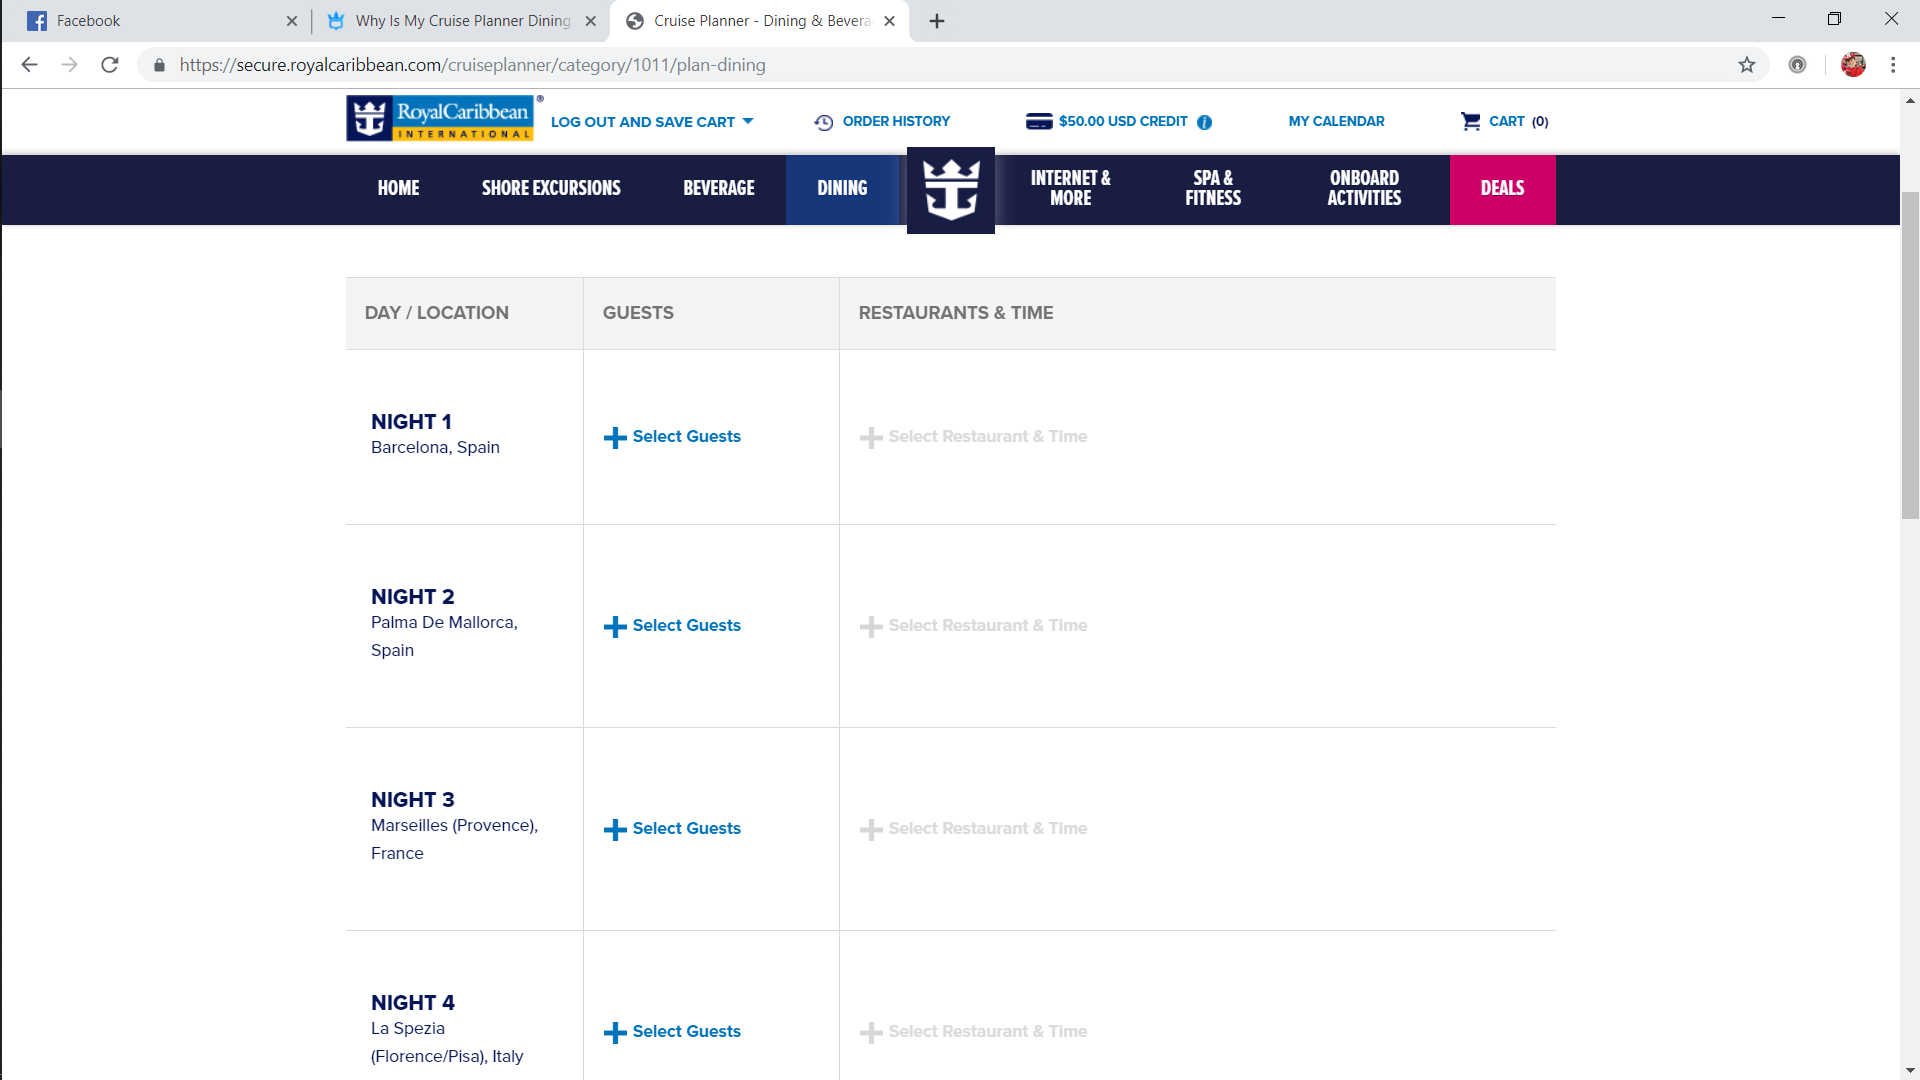Click the DAY / LOCATION column header
Viewport: 1920px width, 1080px height.
(x=436, y=313)
